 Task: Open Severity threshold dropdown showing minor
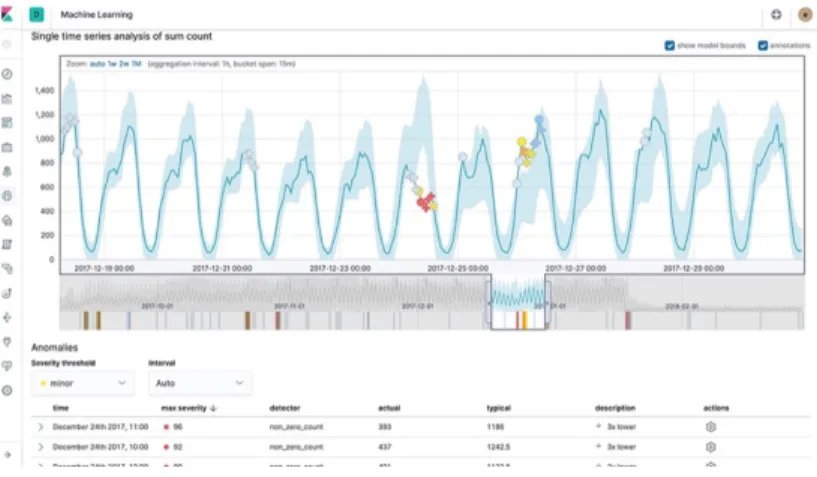82,383
